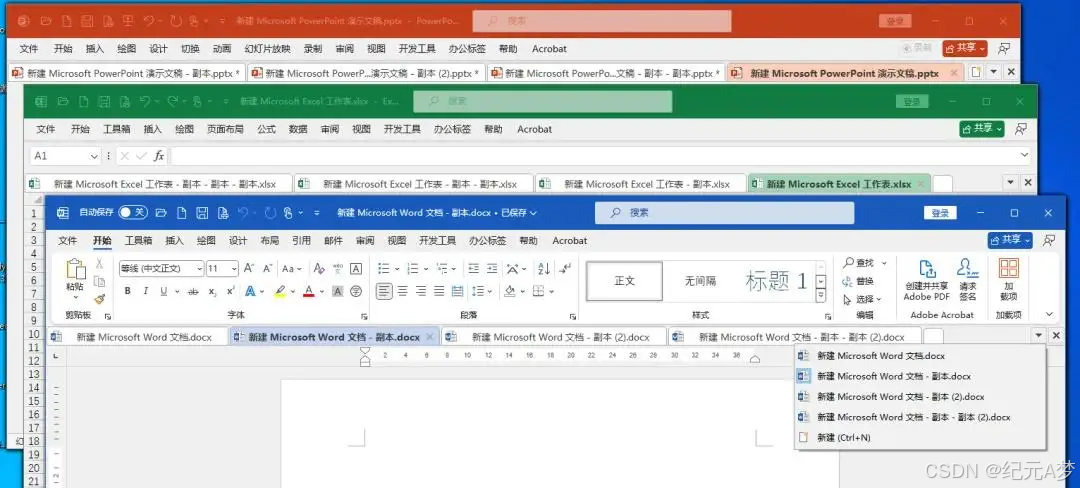The width and height of the screenshot is (1080, 488).
Task: Click the Copy icon in Word clipboard group
Action: [x=99, y=281]
